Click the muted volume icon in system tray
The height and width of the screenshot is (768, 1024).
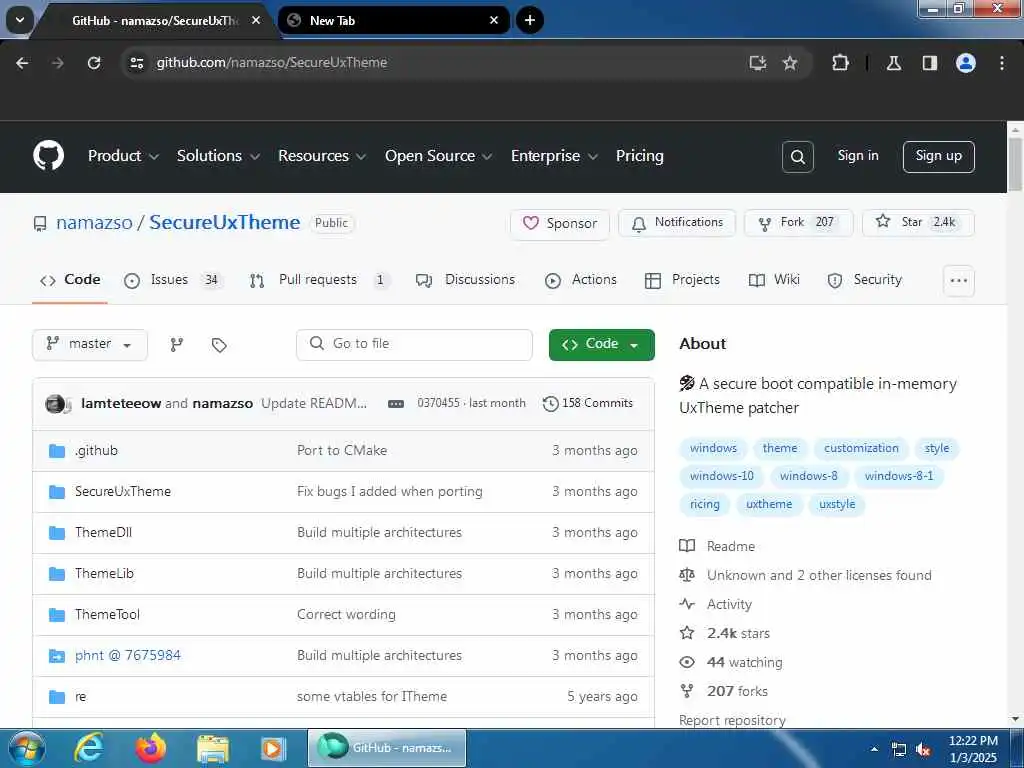click(923, 750)
